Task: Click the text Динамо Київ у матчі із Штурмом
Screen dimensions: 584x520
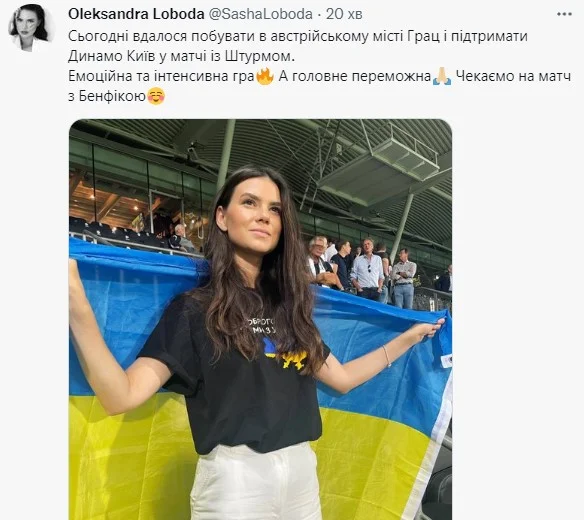Action: [181, 56]
